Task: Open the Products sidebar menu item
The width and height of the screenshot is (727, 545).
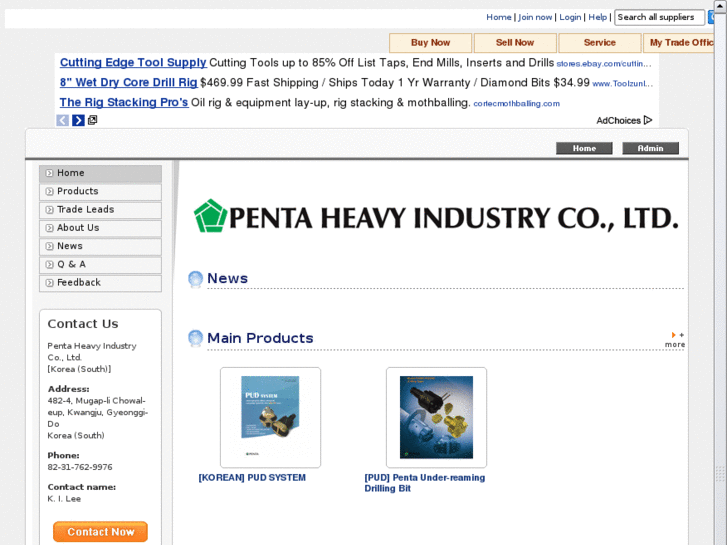Action: point(101,192)
